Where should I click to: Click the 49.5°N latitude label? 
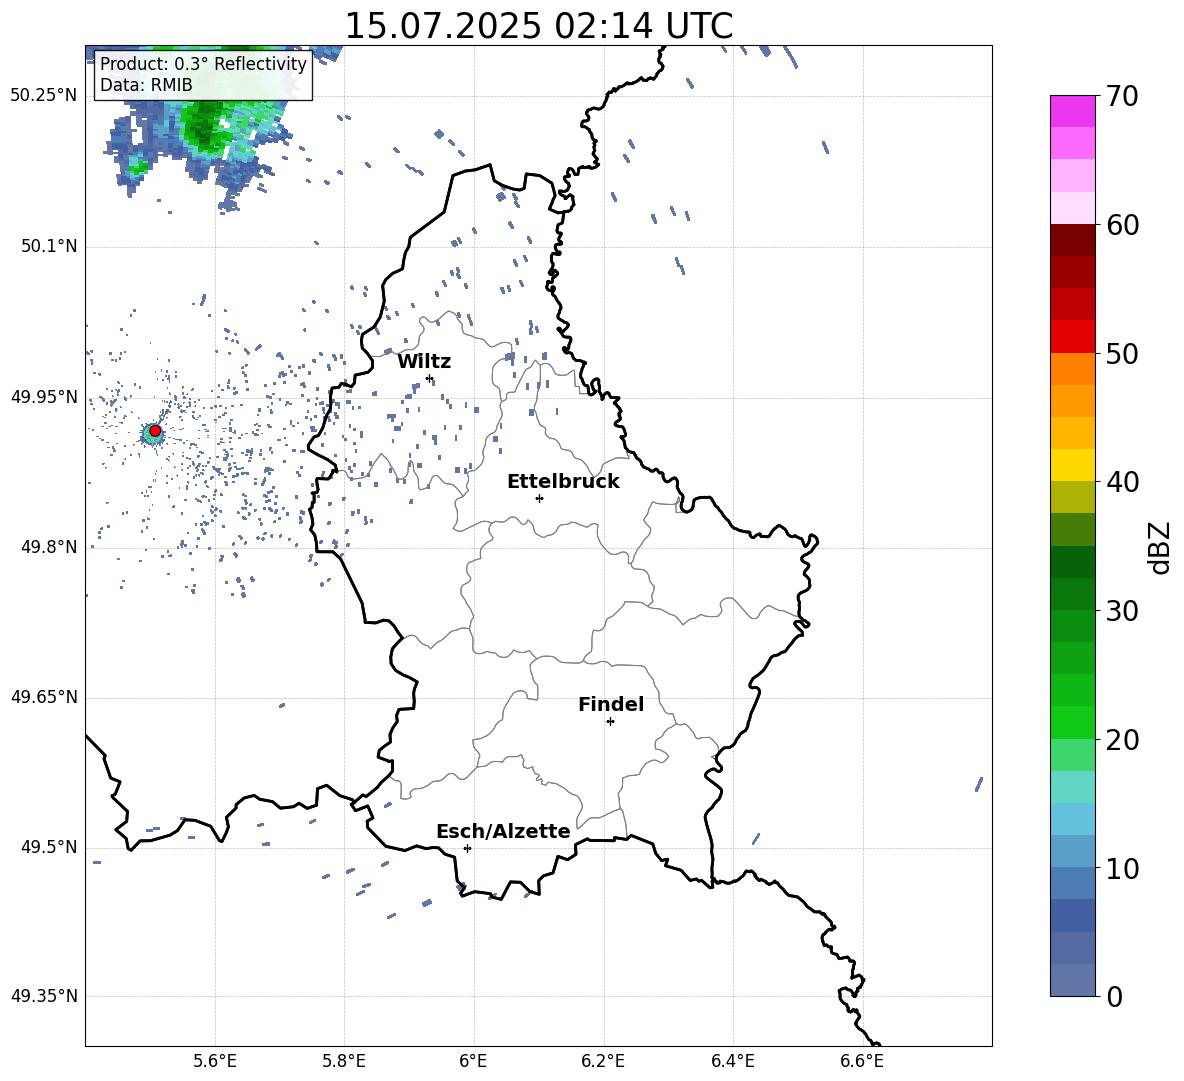pos(50,847)
